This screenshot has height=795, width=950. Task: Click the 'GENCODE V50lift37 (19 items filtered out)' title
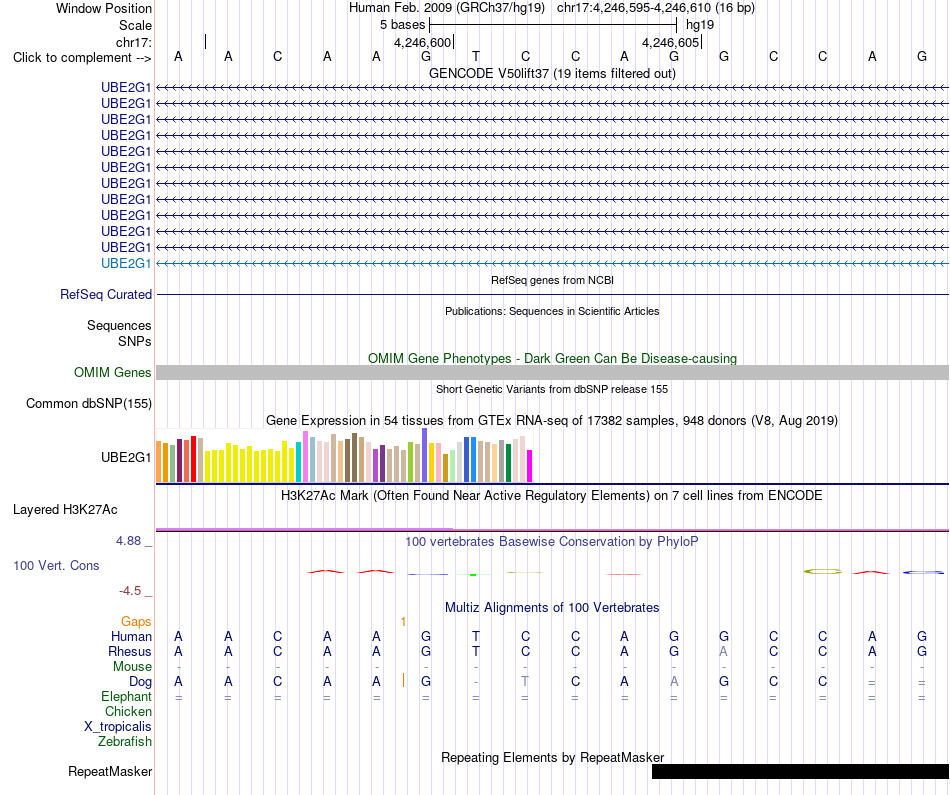pos(552,73)
